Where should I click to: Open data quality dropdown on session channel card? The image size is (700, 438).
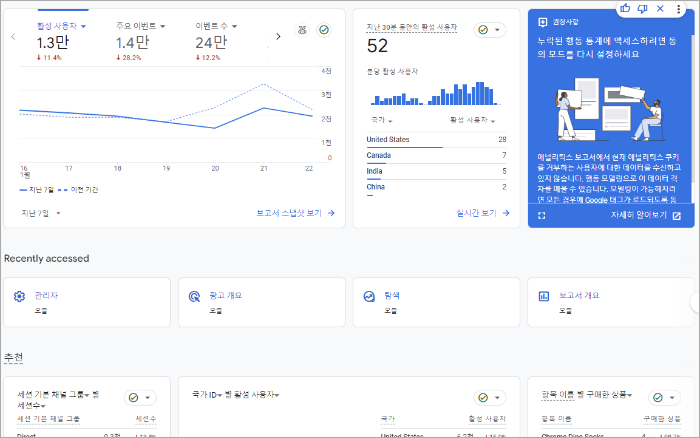point(140,397)
